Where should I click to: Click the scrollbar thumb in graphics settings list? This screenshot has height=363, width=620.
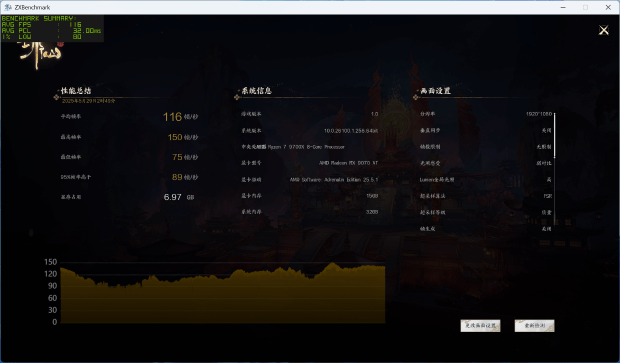click(554, 135)
